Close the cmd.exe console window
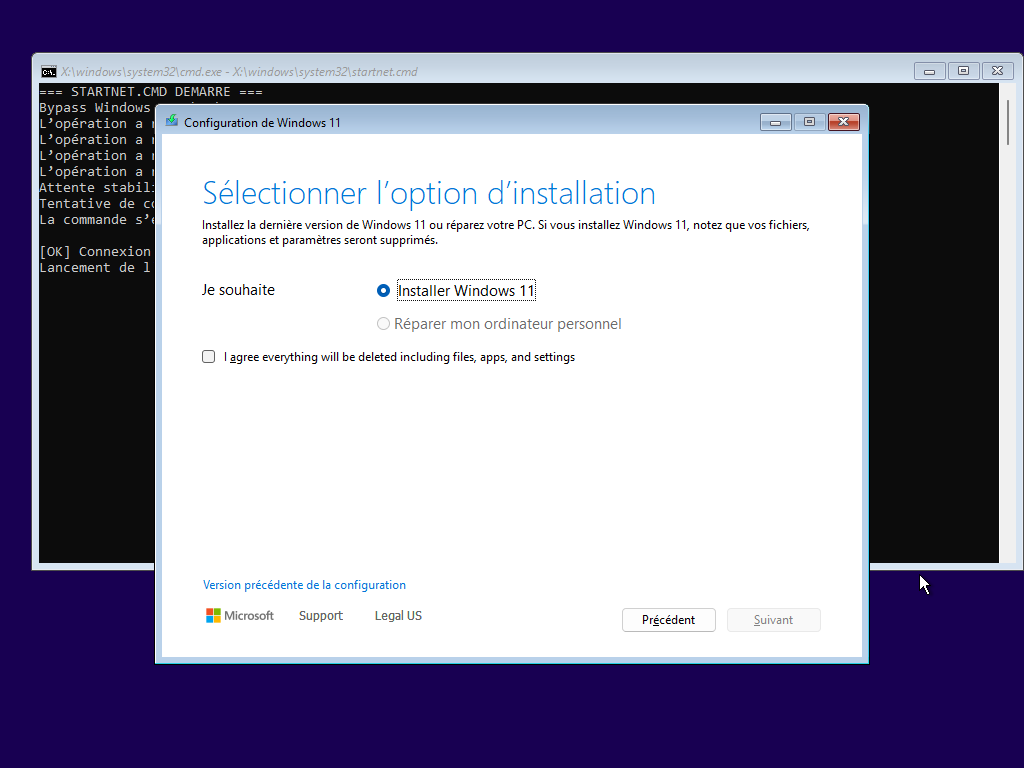Image resolution: width=1024 pixels, height=768 pixels. [x=997, y=71]
